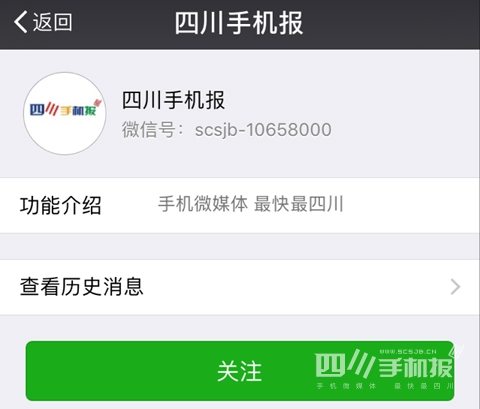Screen dimensions: 480x409
Task: Go back with the 返回 text
Action: (x=52, y=22)
